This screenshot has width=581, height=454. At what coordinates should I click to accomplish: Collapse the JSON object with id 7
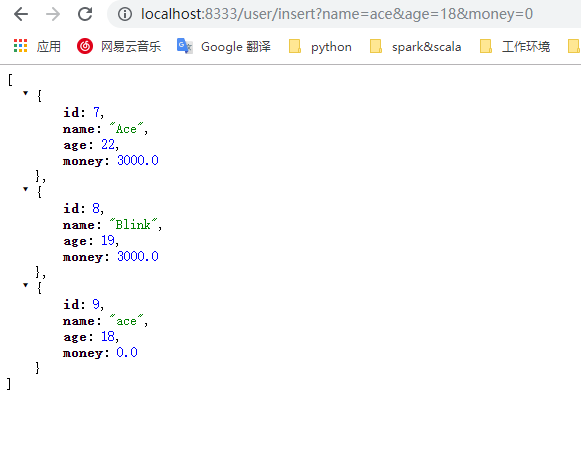point(26,93)
